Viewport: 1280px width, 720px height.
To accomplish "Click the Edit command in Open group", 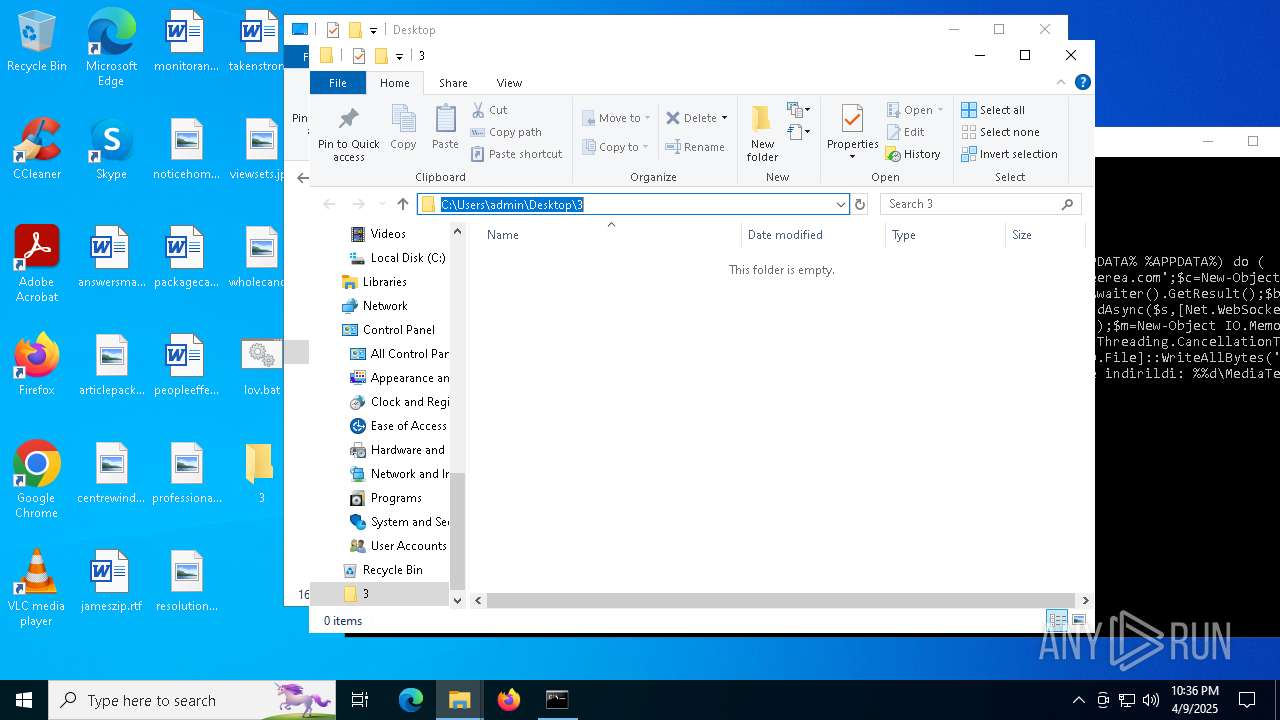I will (x=905, y=132).
